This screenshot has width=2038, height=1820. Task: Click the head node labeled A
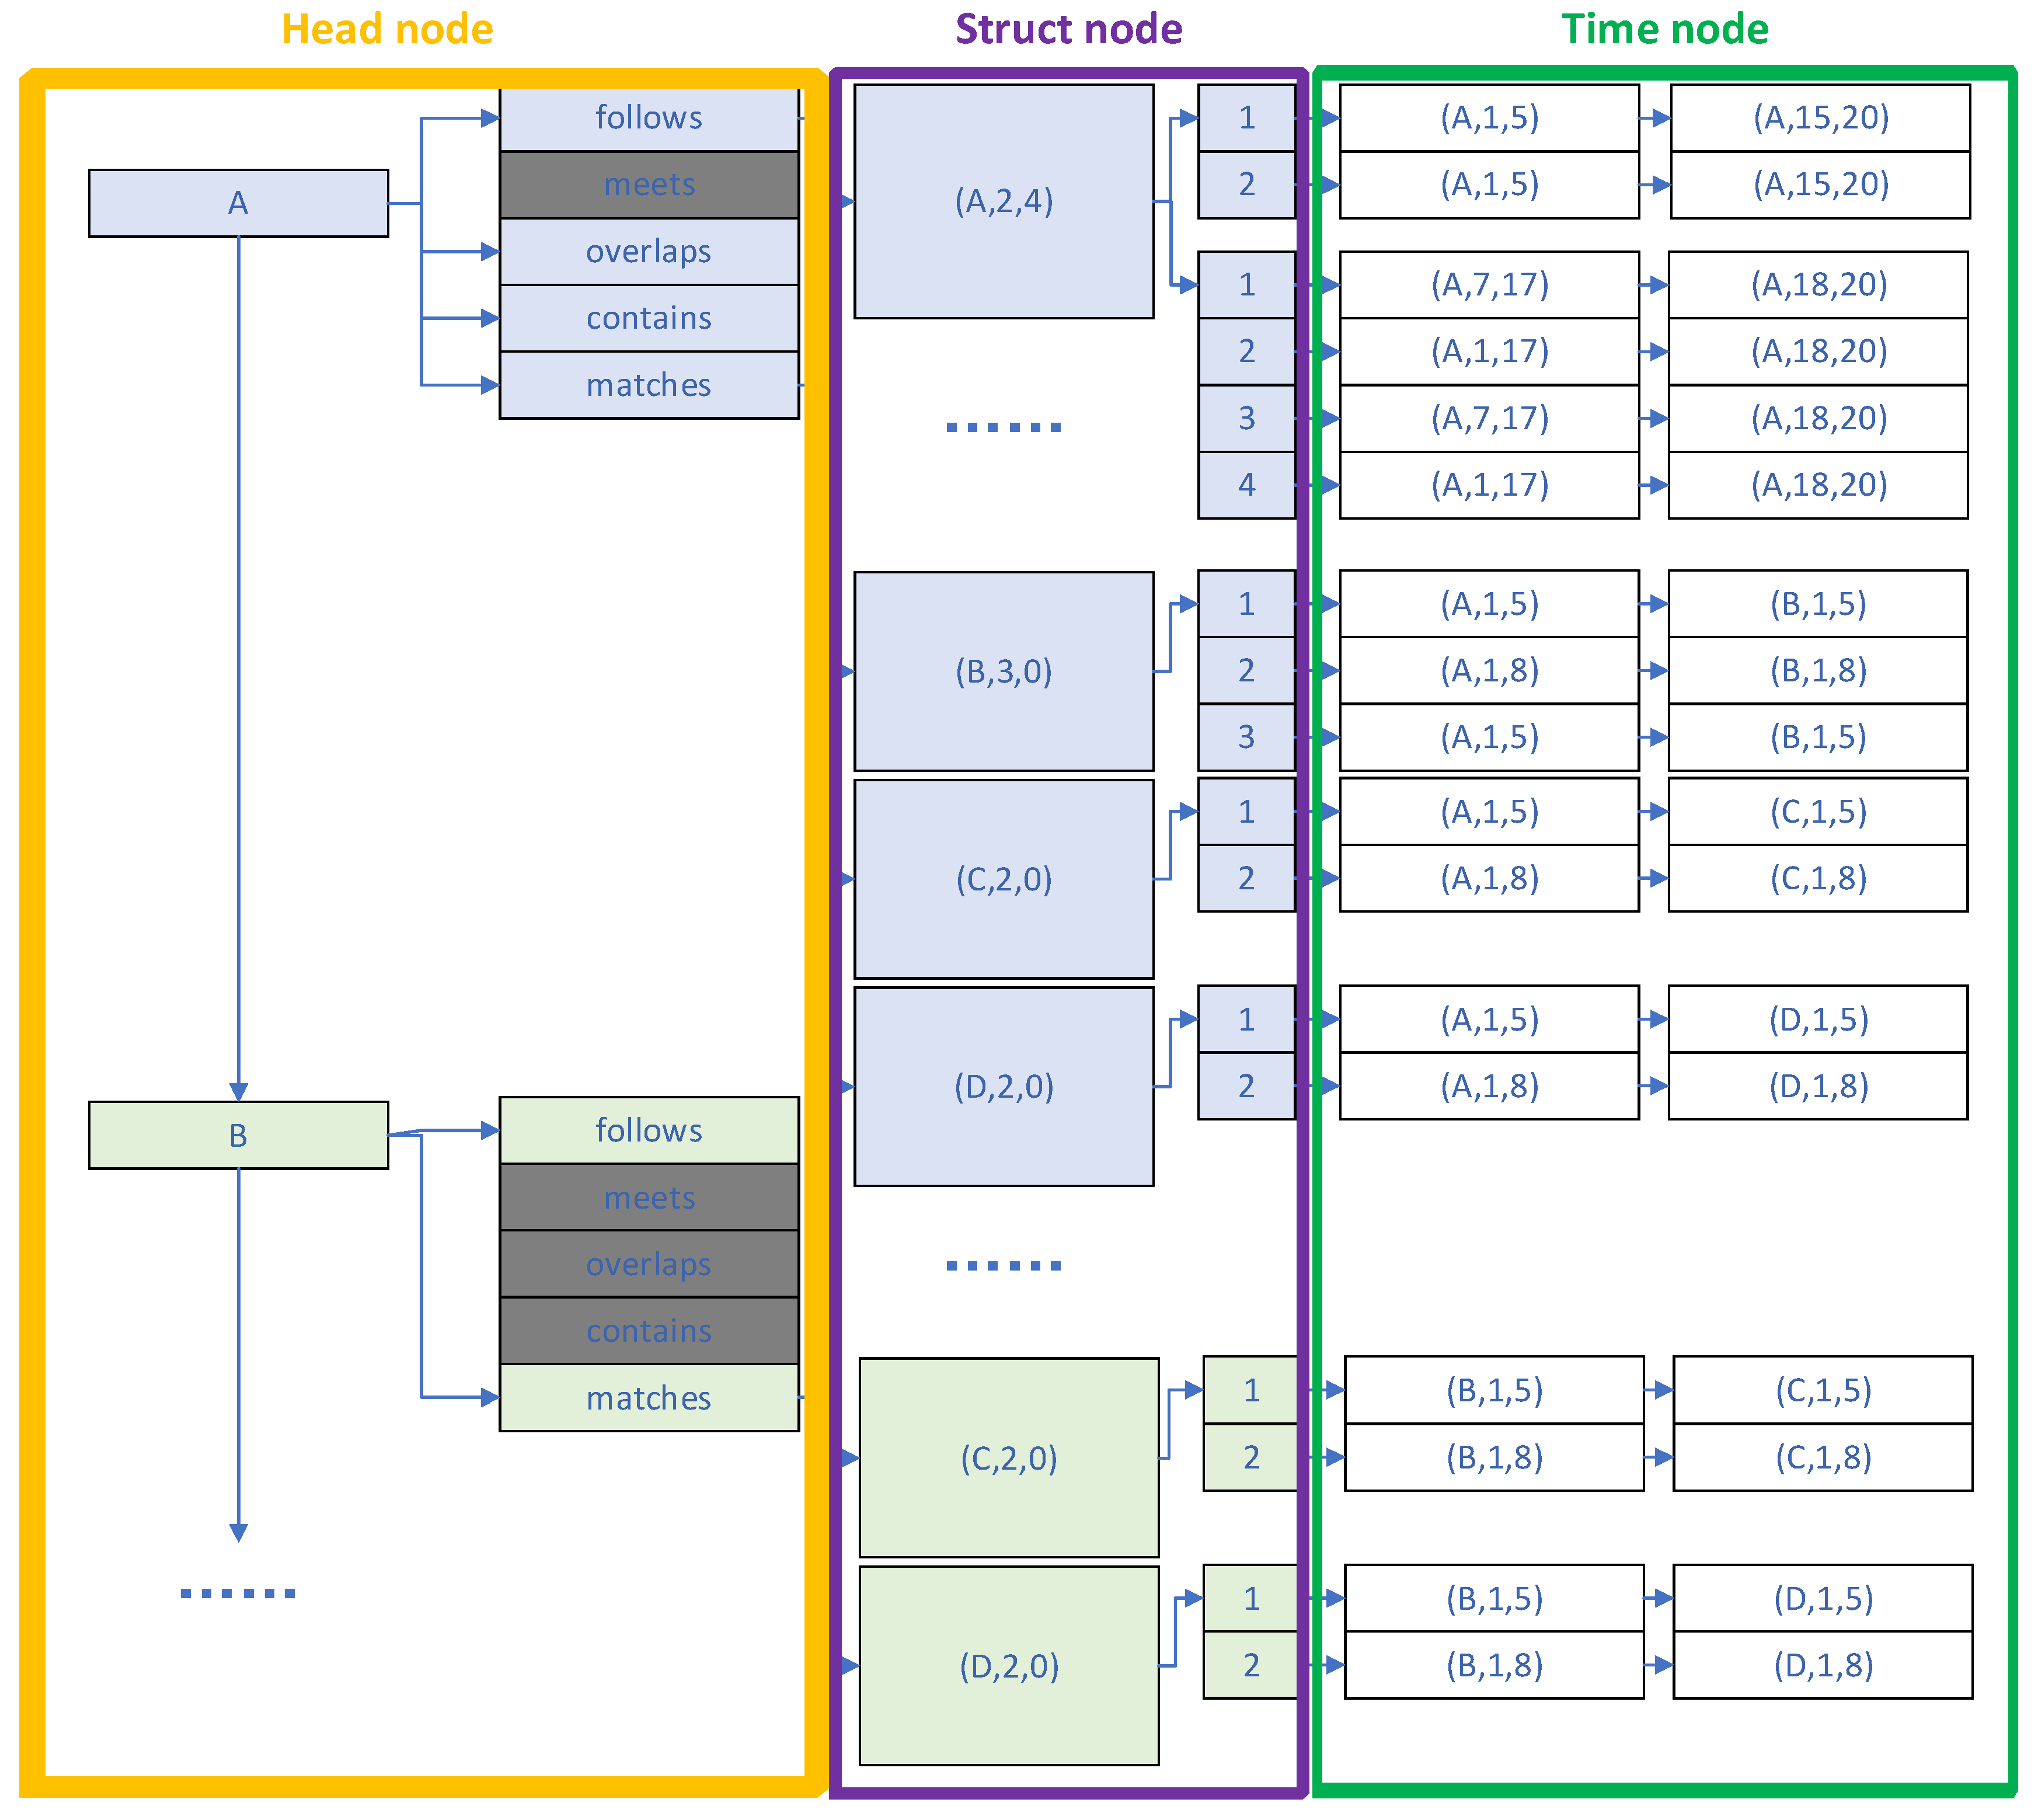(x=238, y=203)
